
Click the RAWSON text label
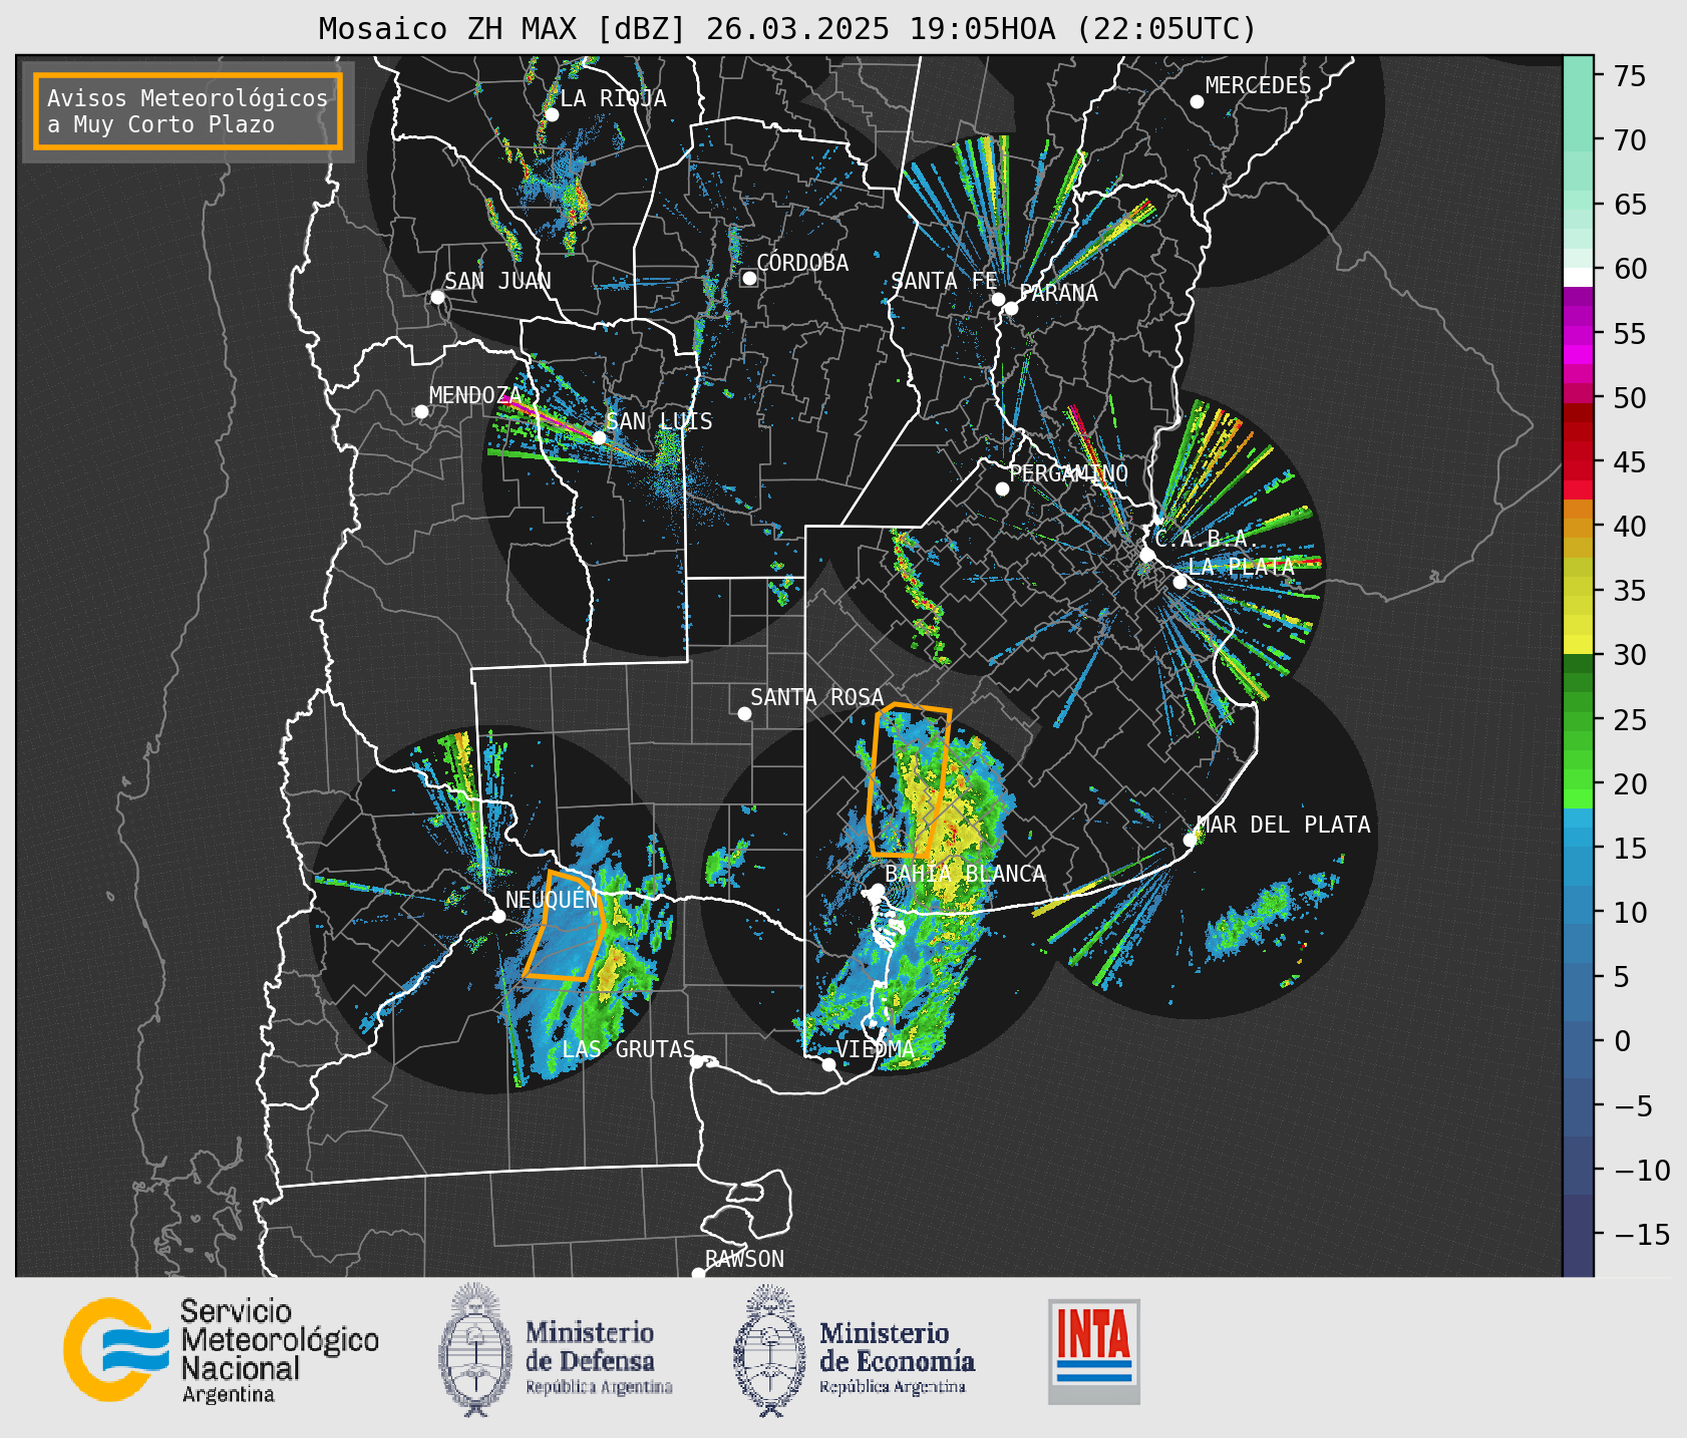coord(744,1259)
